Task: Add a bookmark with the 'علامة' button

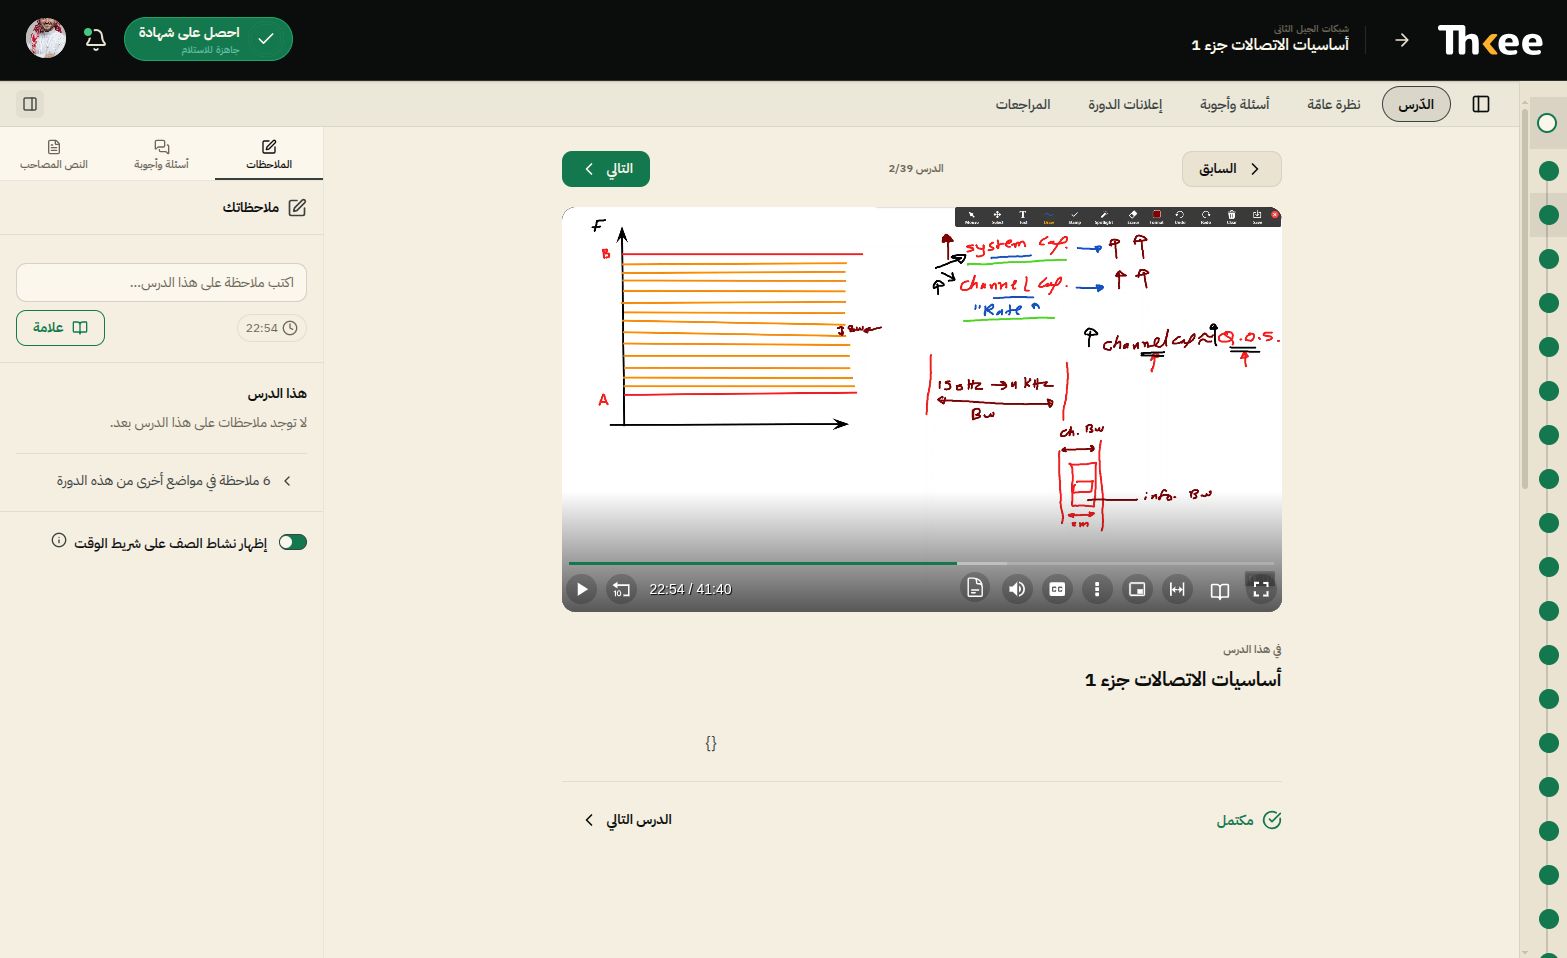Action: (60, 328)
